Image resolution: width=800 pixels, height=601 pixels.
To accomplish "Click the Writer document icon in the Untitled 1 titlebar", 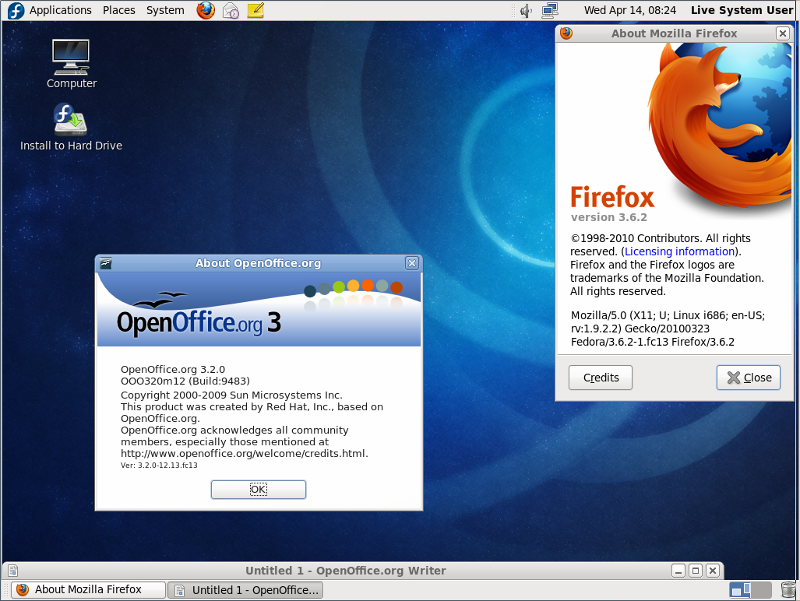I will coord(13,570).
